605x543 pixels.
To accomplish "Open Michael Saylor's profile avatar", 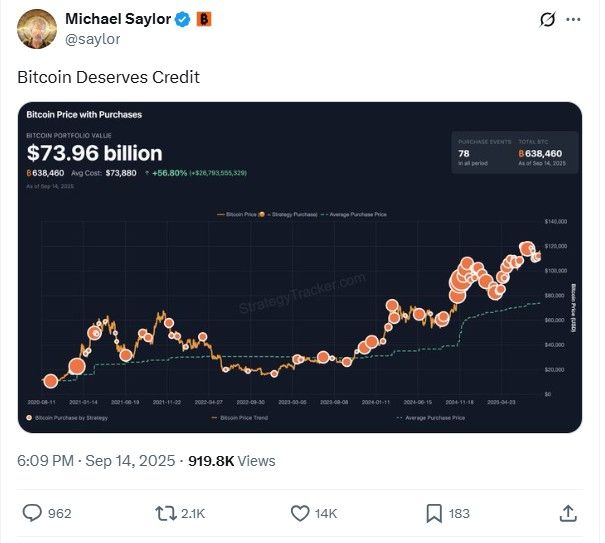I will (37, 29).
